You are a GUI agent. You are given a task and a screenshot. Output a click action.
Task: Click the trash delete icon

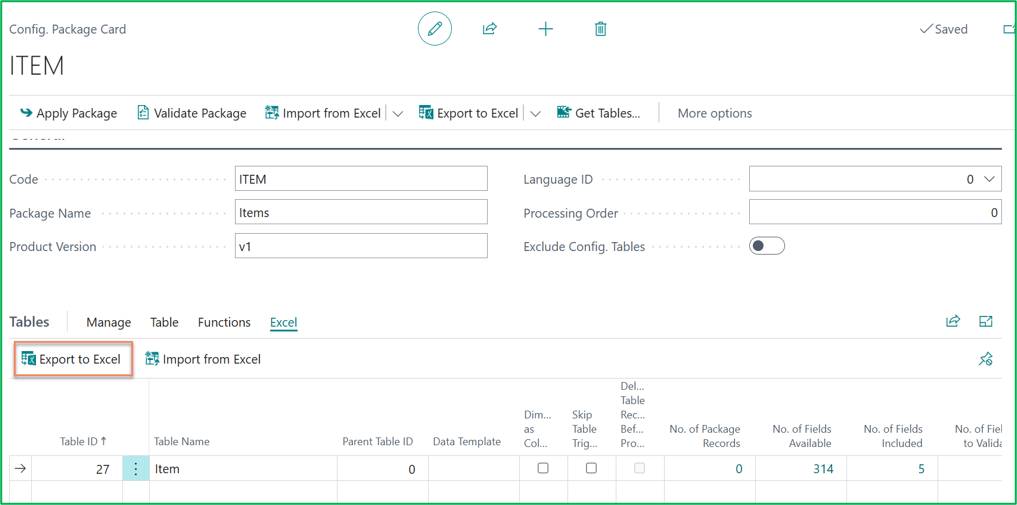click(x=601, y=29)
